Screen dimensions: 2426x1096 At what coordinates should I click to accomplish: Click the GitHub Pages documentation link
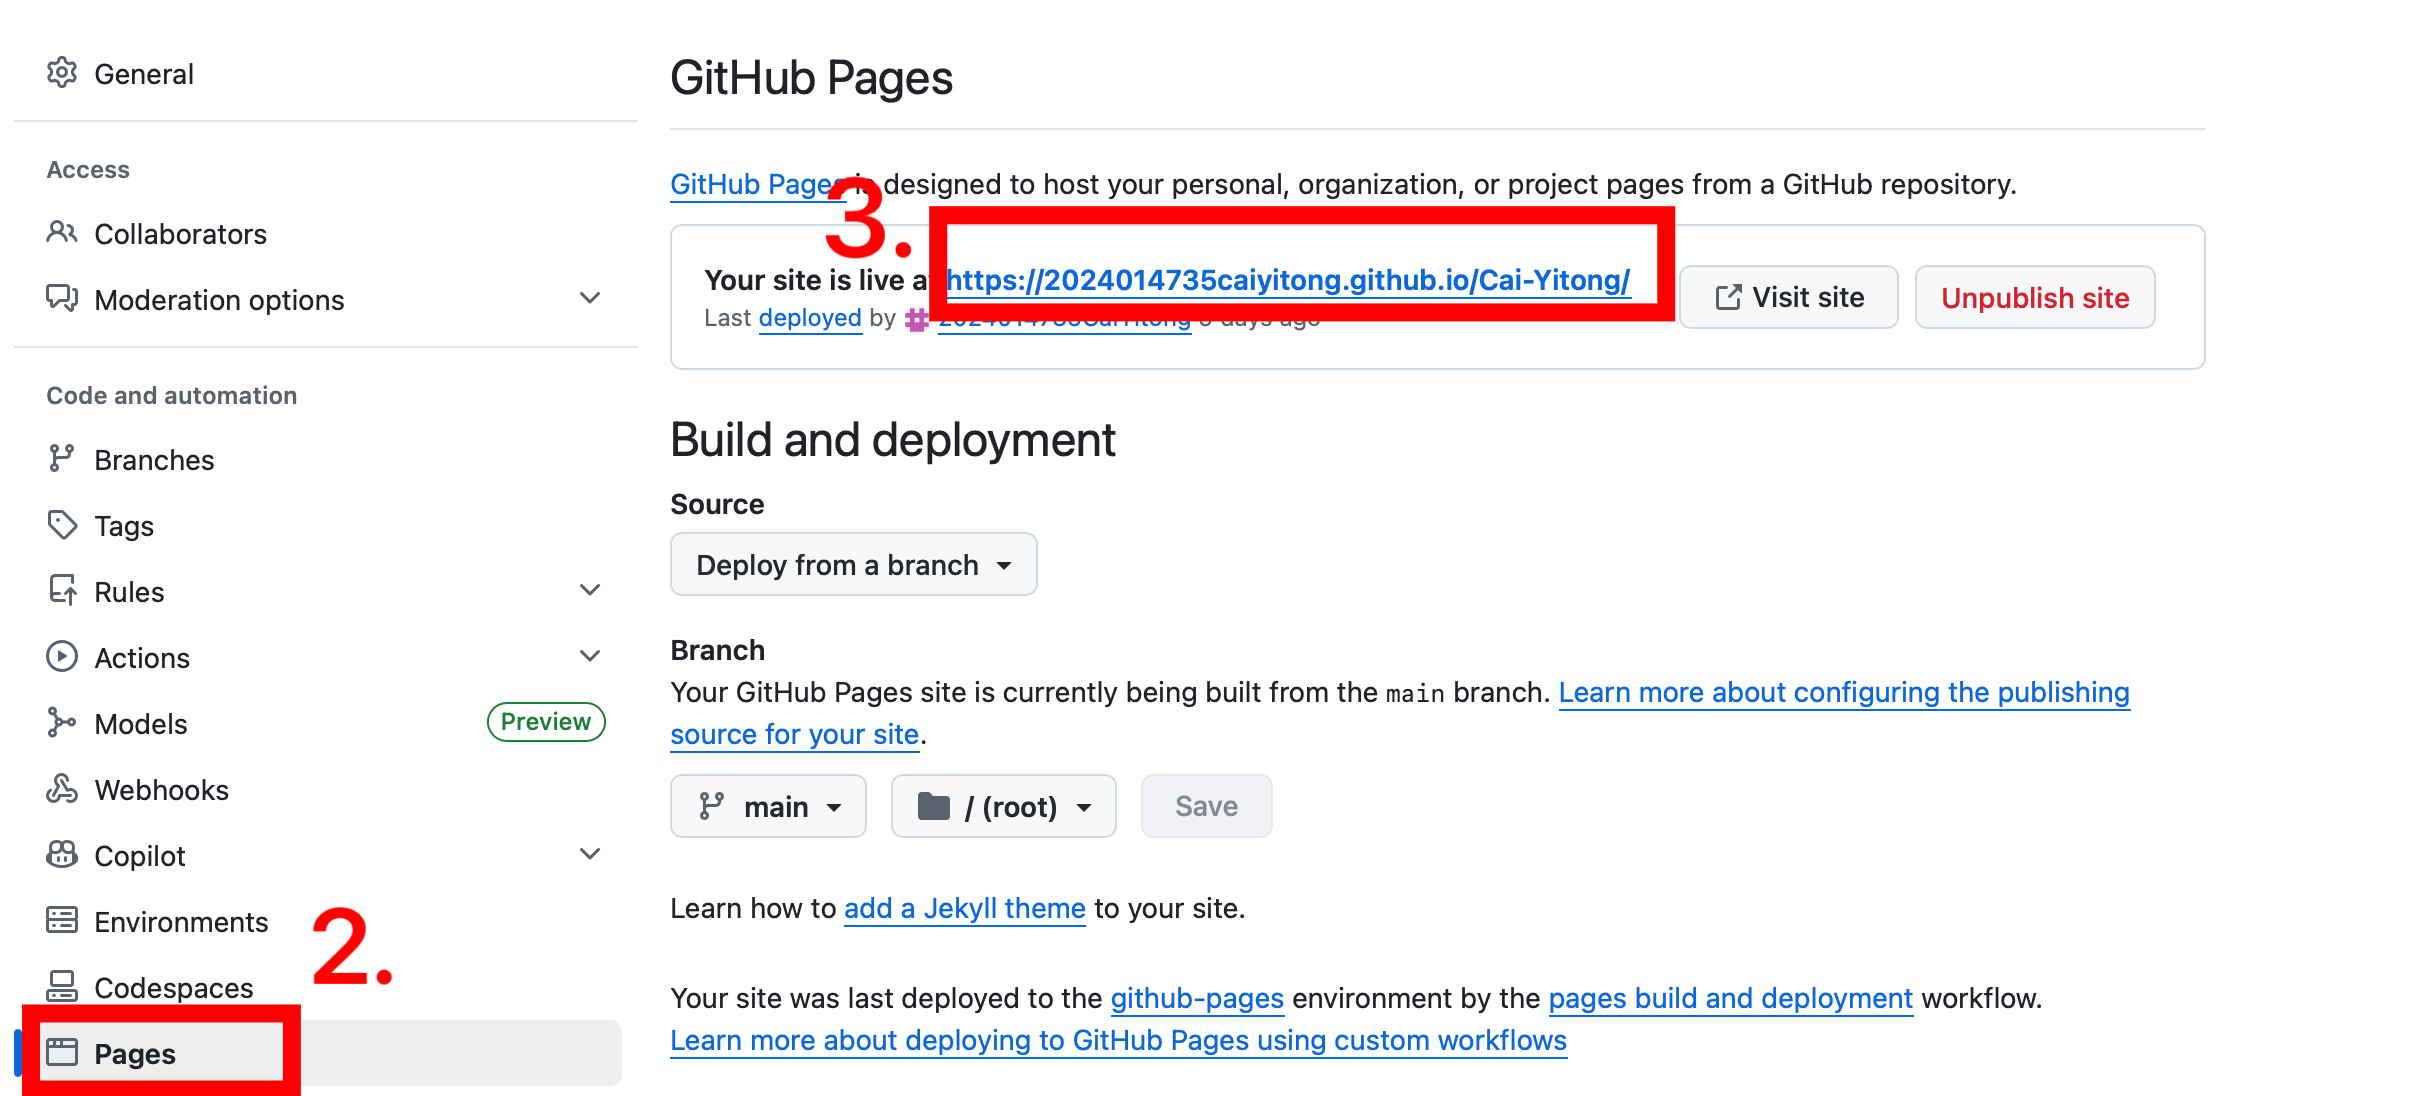click(x=758, y=185)
